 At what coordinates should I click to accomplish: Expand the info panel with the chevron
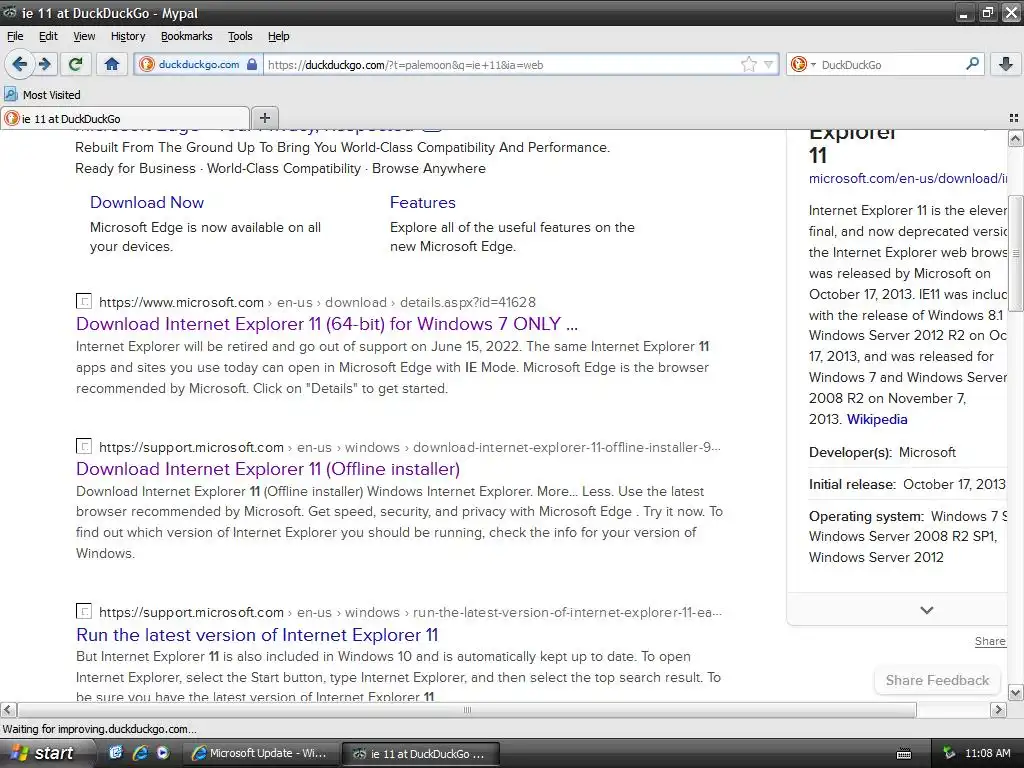[927, 610]
